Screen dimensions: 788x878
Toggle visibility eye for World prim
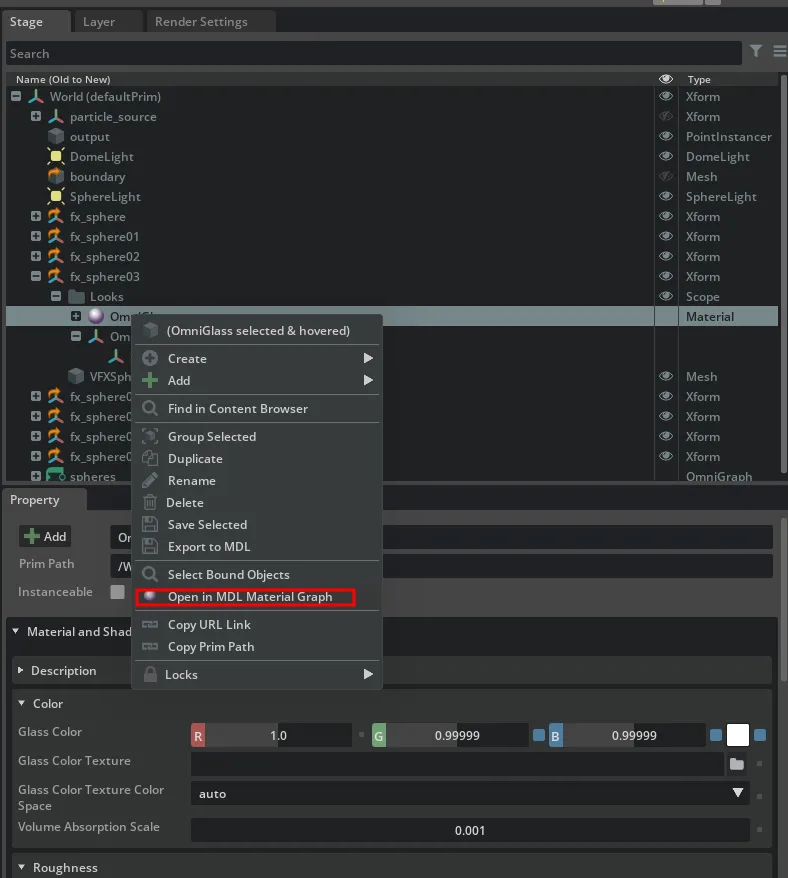[665, 96]
